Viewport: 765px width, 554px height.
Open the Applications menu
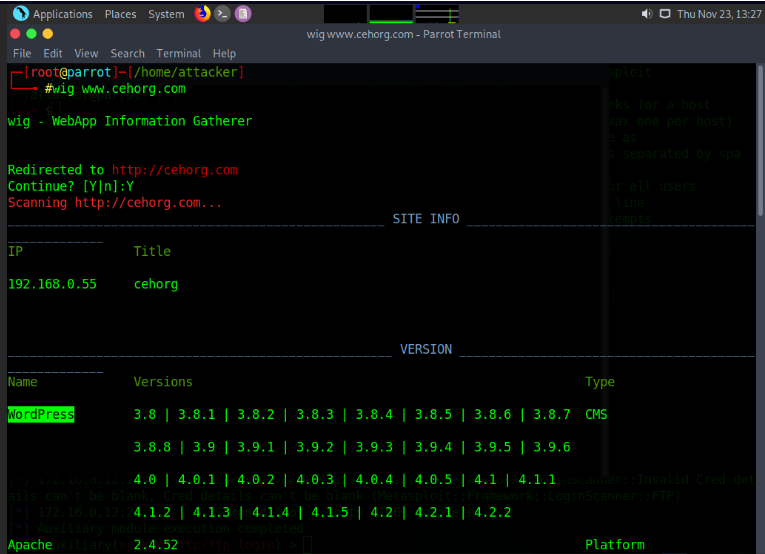(62, 14)
